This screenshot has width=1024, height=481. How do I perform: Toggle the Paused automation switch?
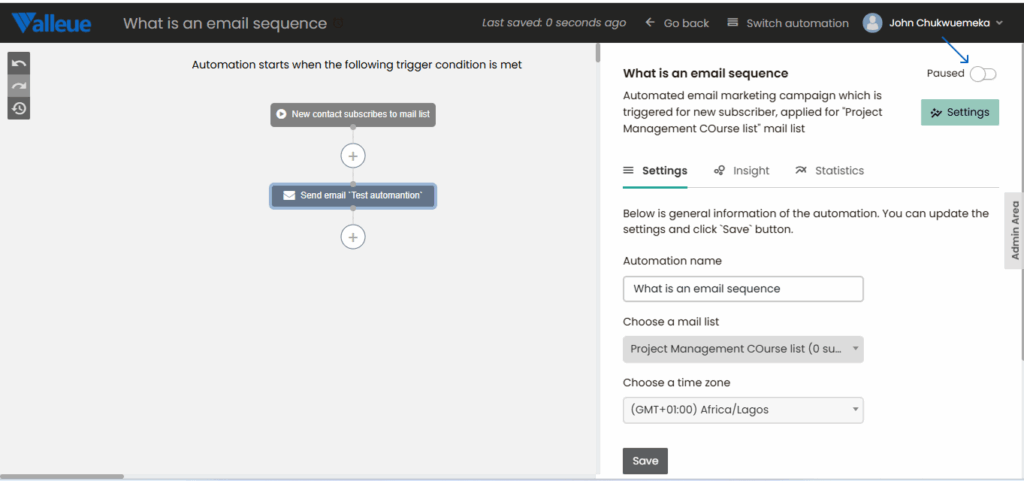coord(983,74)
